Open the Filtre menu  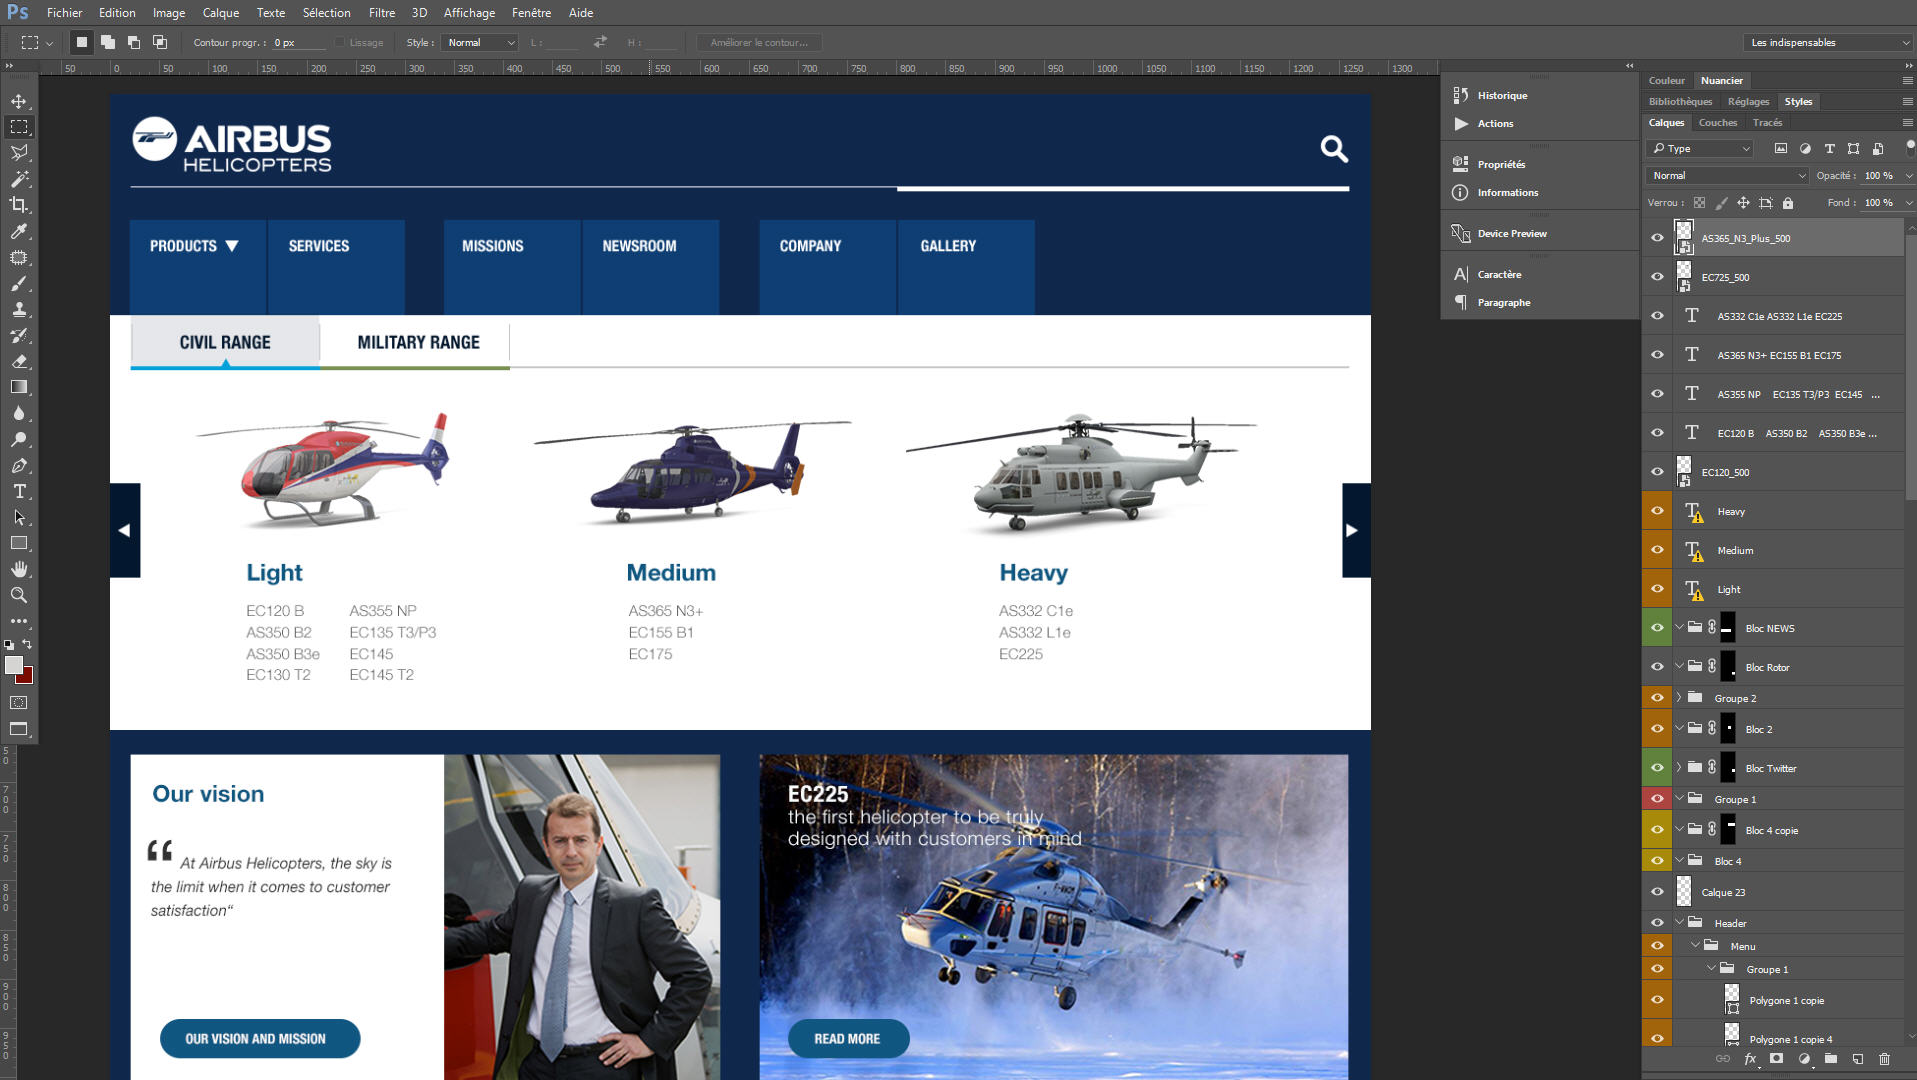pyautogui.click(x=381, y=13)
